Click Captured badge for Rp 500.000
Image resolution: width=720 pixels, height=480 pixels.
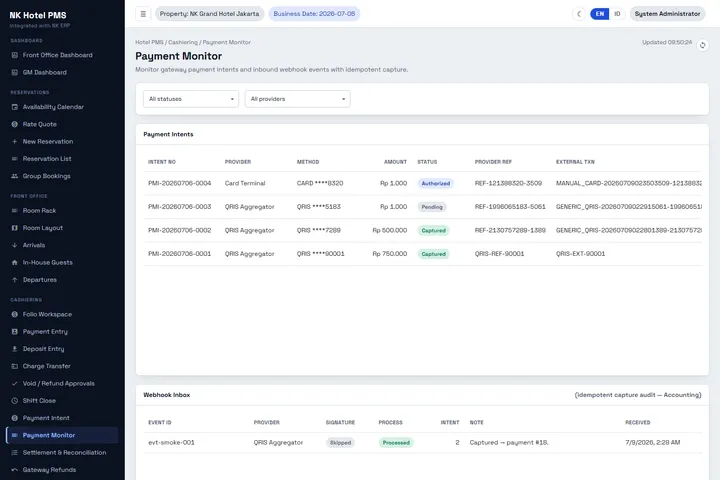pos(433,230)
